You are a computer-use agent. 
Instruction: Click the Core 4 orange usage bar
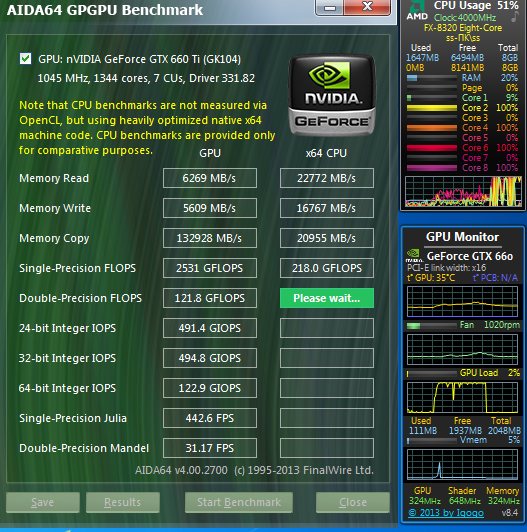432,128
